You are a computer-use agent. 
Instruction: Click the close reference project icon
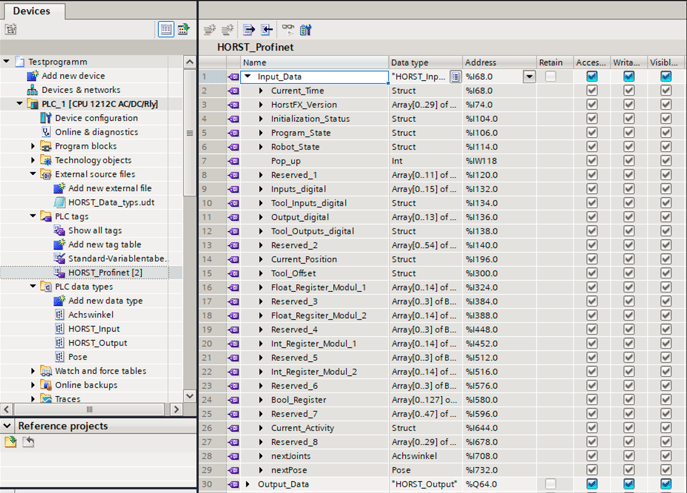pos(28,442)
